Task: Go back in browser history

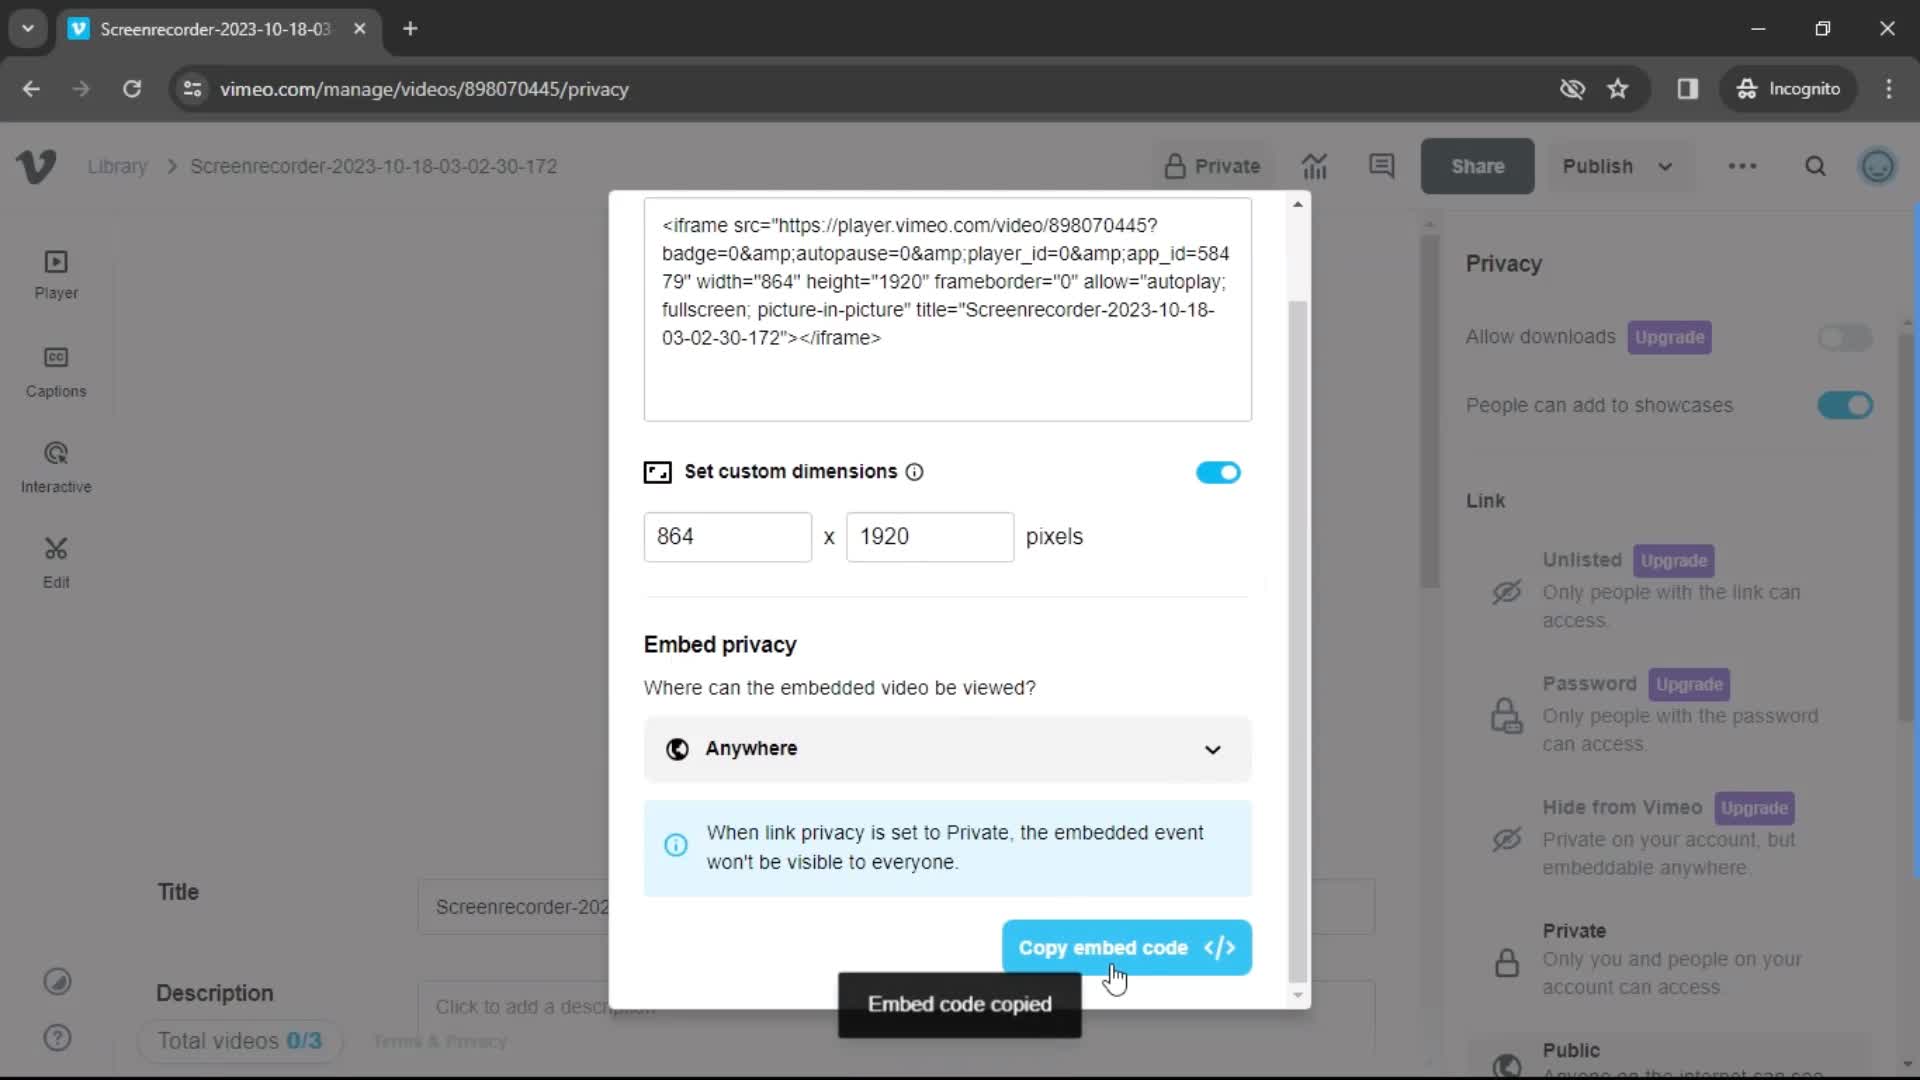Action: [x=31, y=89]
